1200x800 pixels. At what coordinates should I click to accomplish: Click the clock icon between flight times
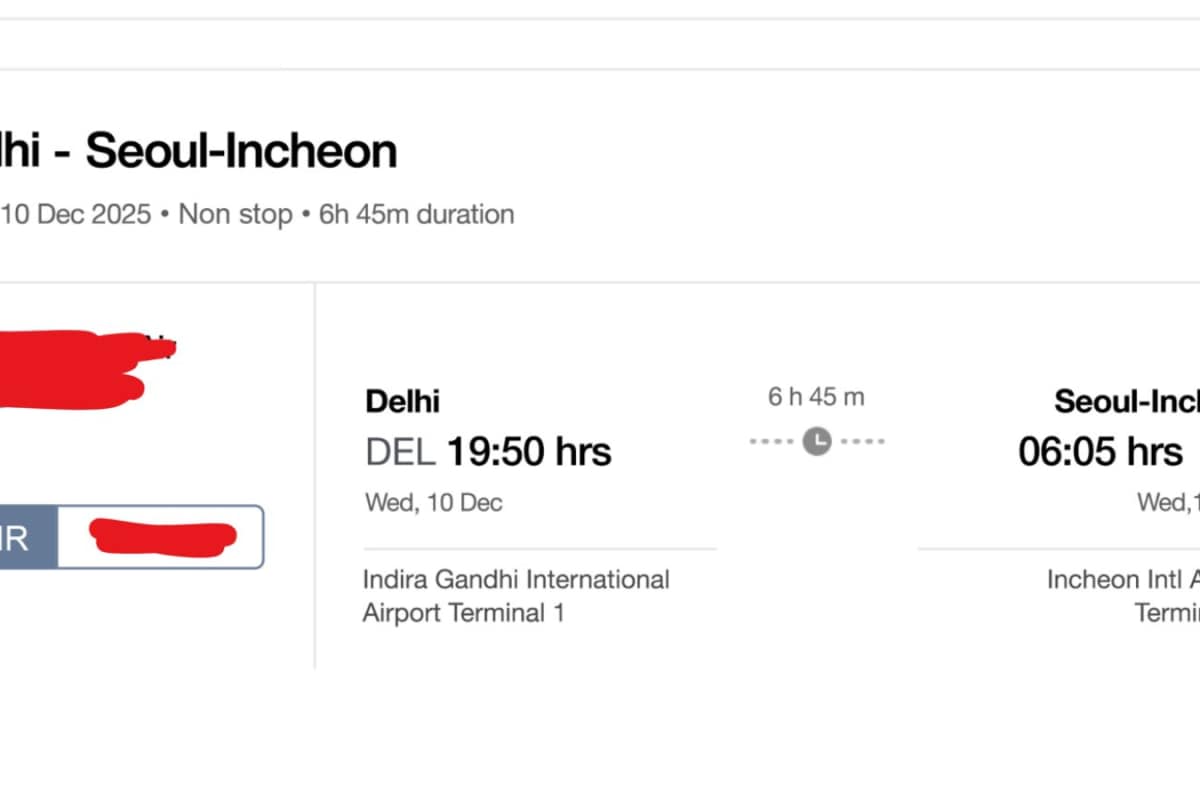point(817,440)
